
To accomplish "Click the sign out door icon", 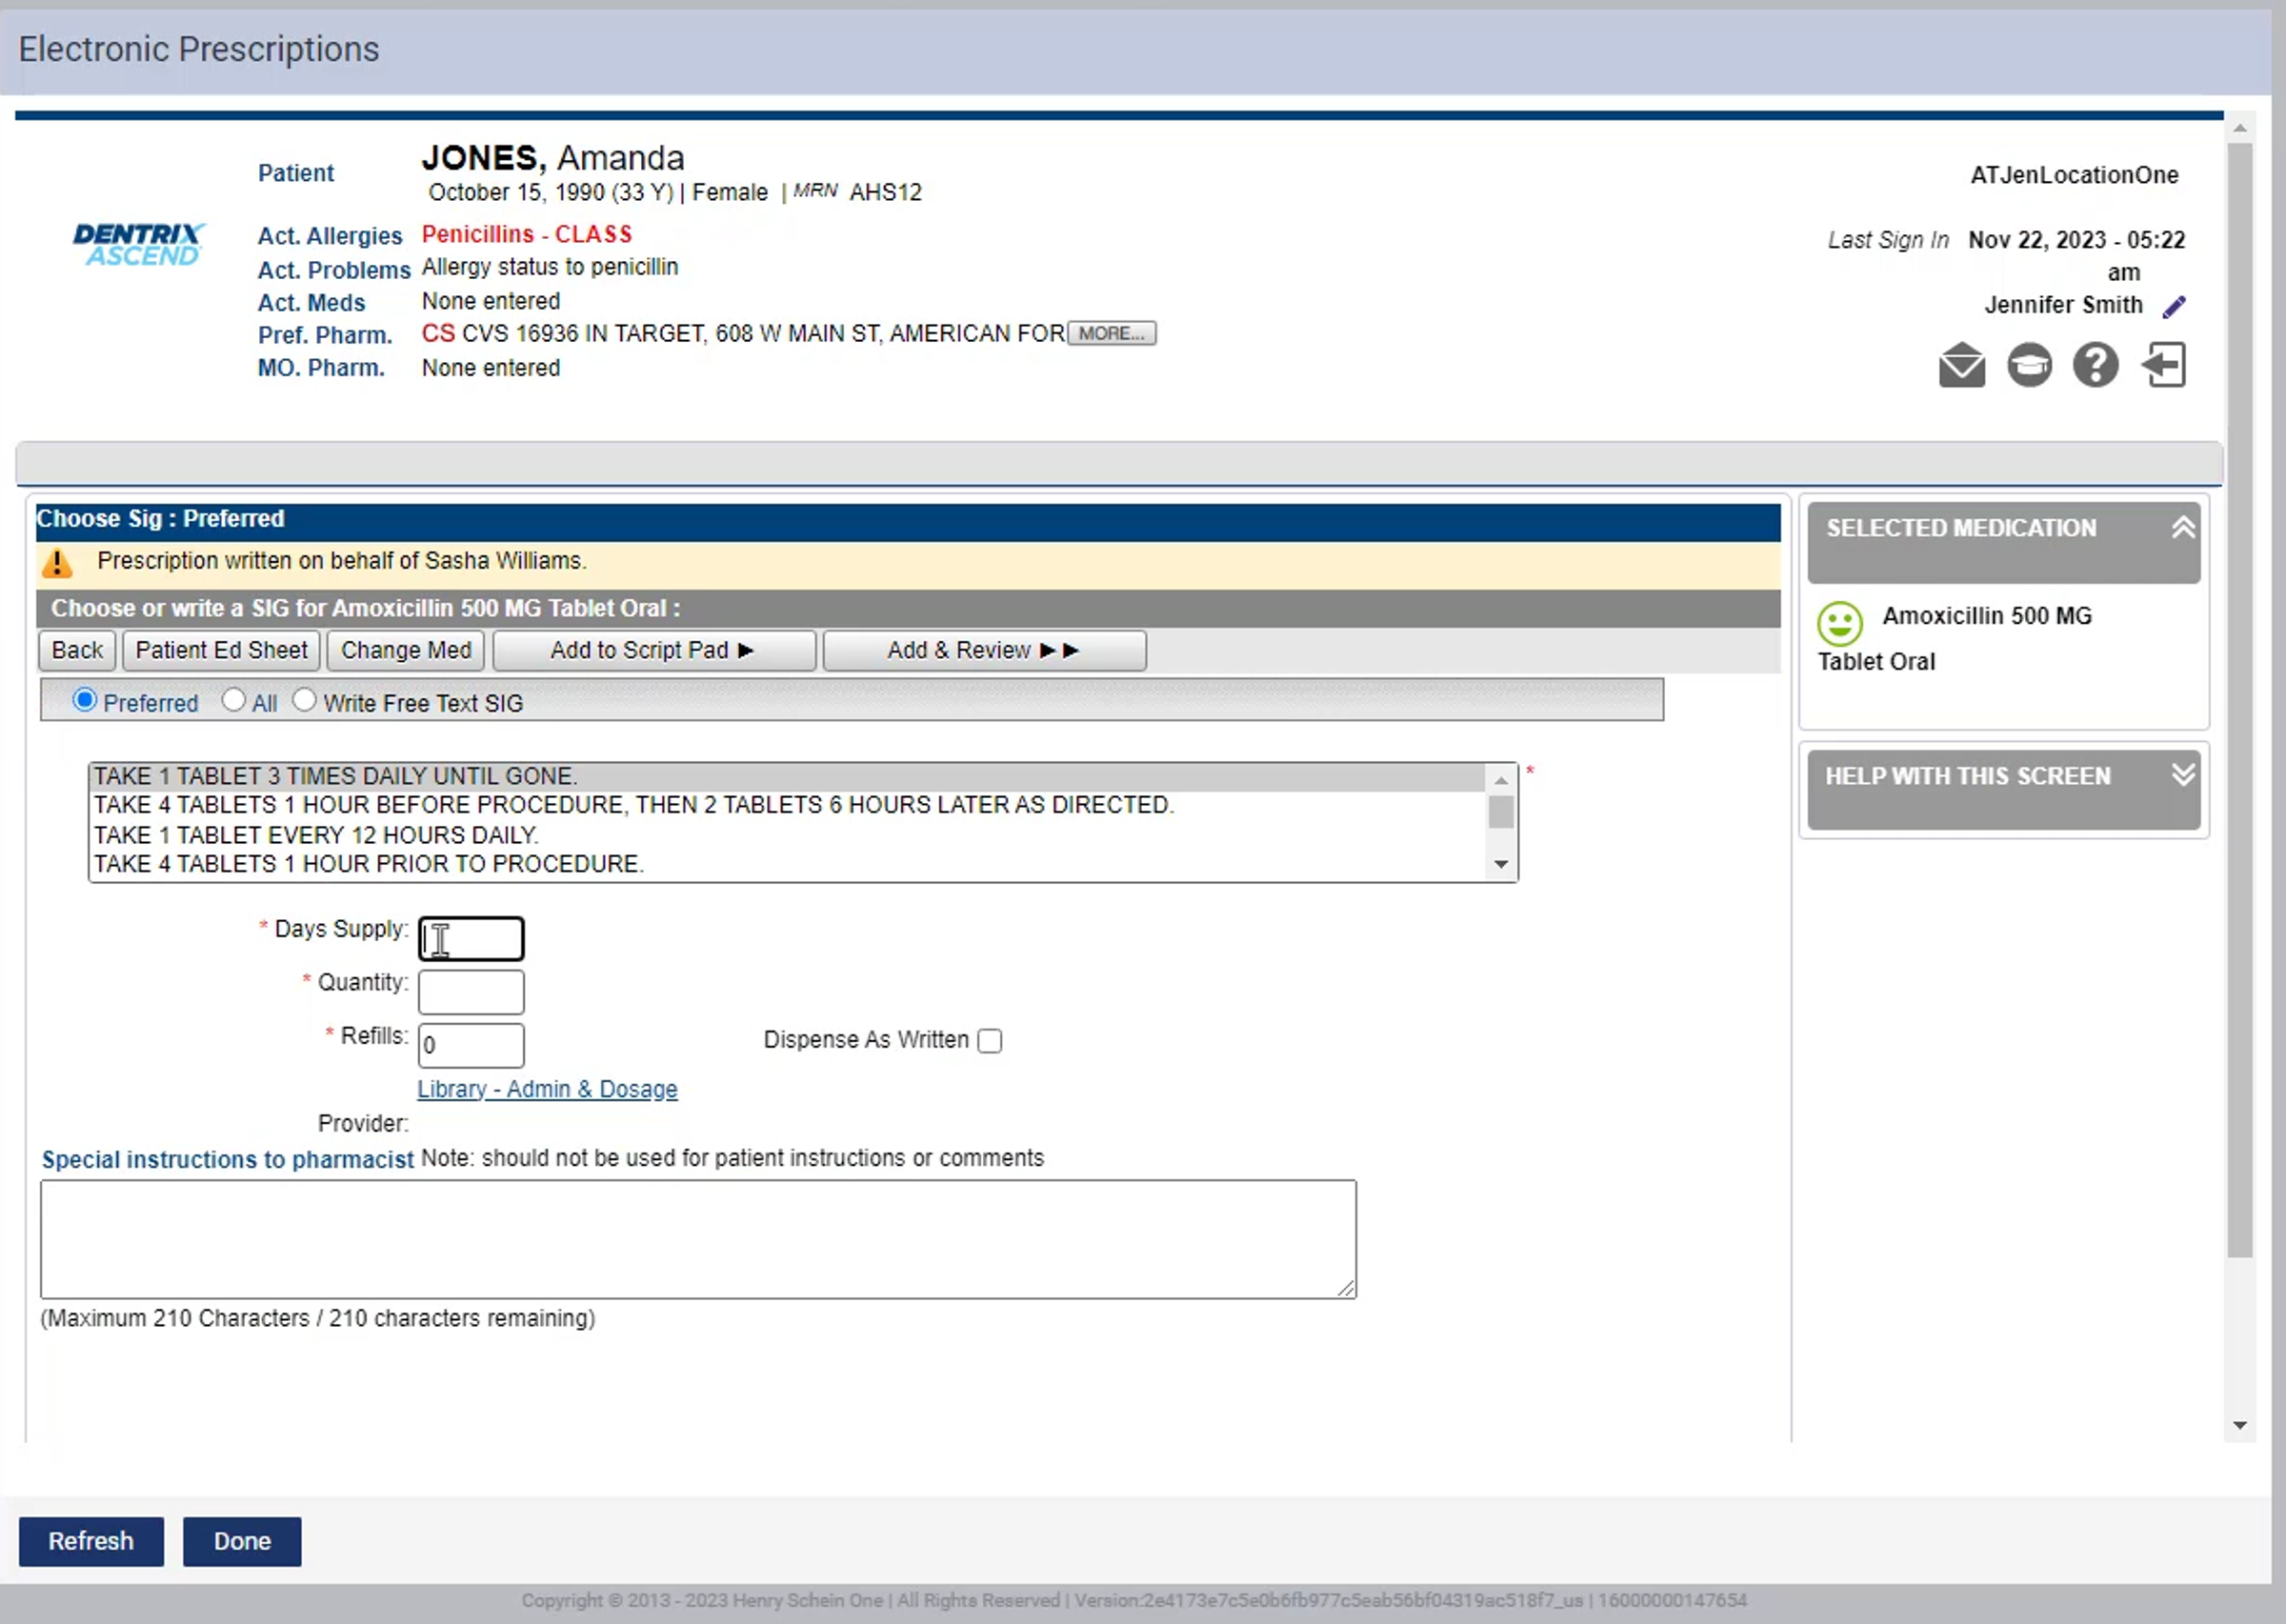I will click(x=2164, y=365).
